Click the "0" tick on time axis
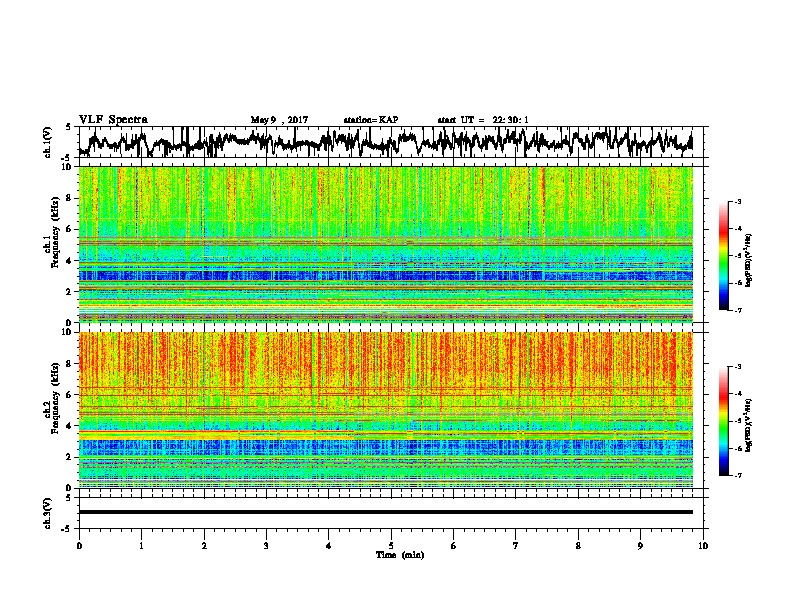The height and width of the screenshot is (612, 792). (x=79, y=546)
